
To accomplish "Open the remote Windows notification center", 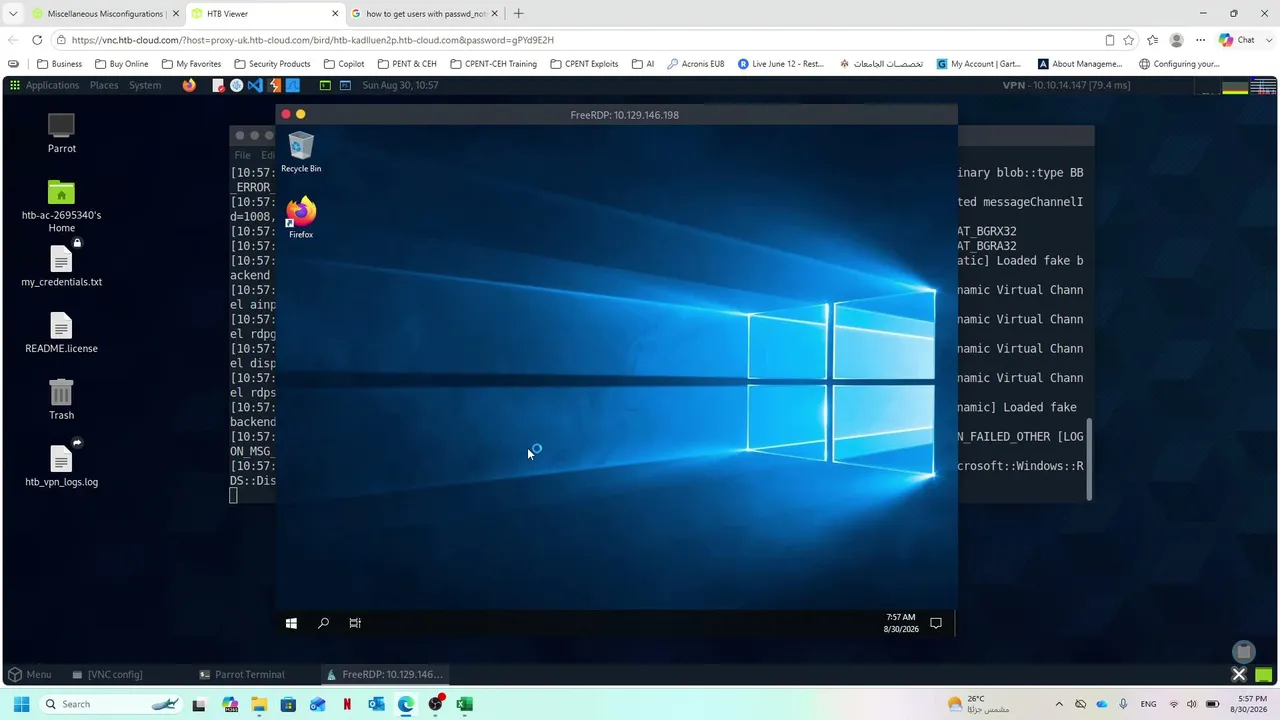I will pyautogui.click(x=936, y=623).
